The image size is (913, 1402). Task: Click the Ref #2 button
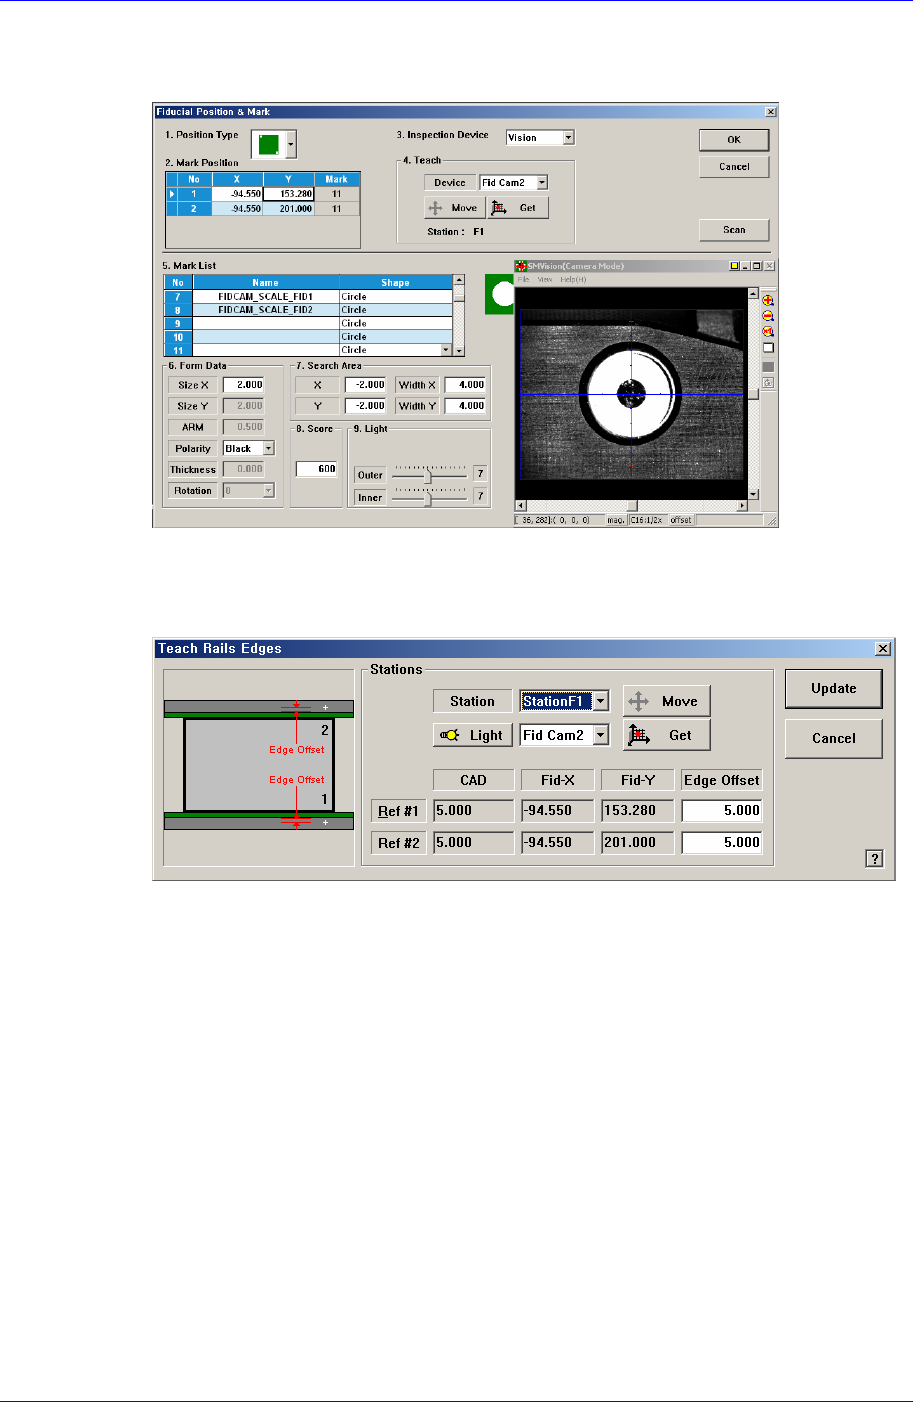tap(398, 843)
